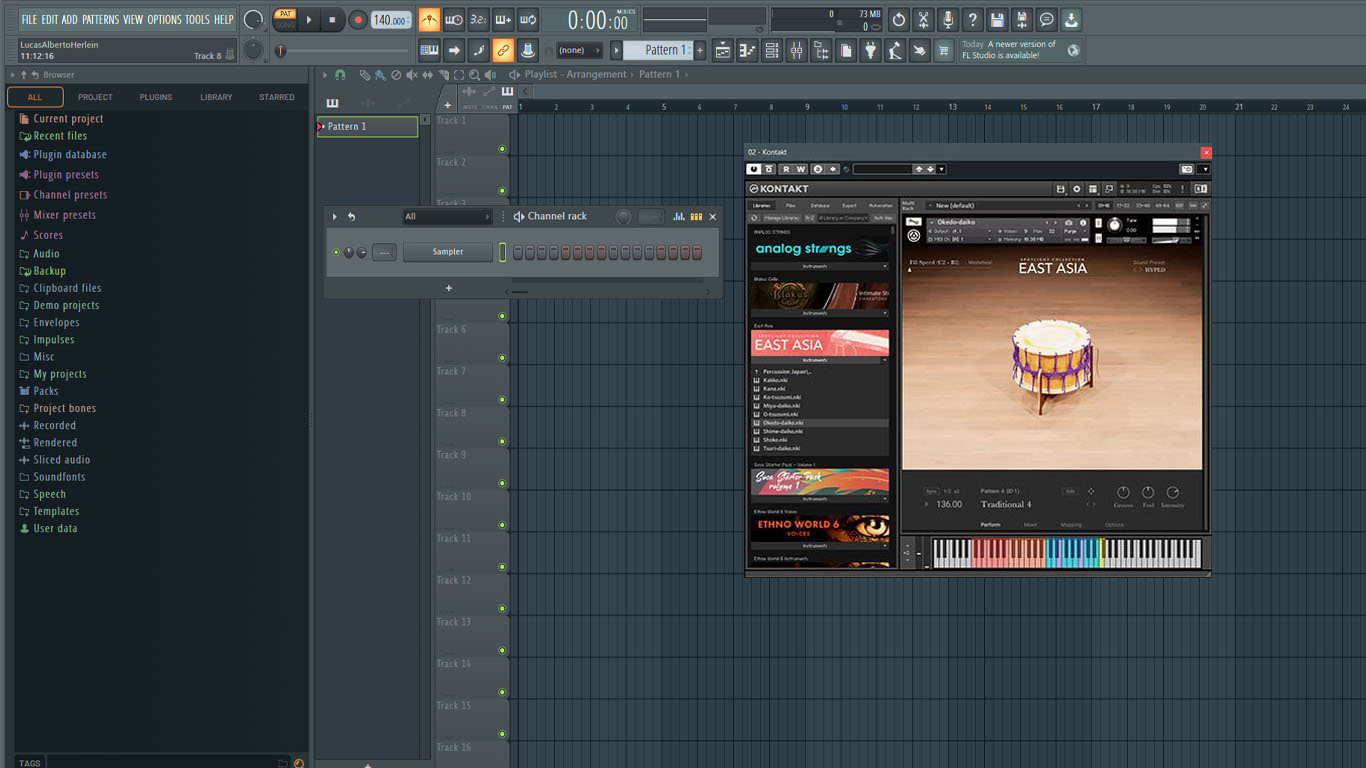Click the Download update arrow icon

coord(1071,20)
